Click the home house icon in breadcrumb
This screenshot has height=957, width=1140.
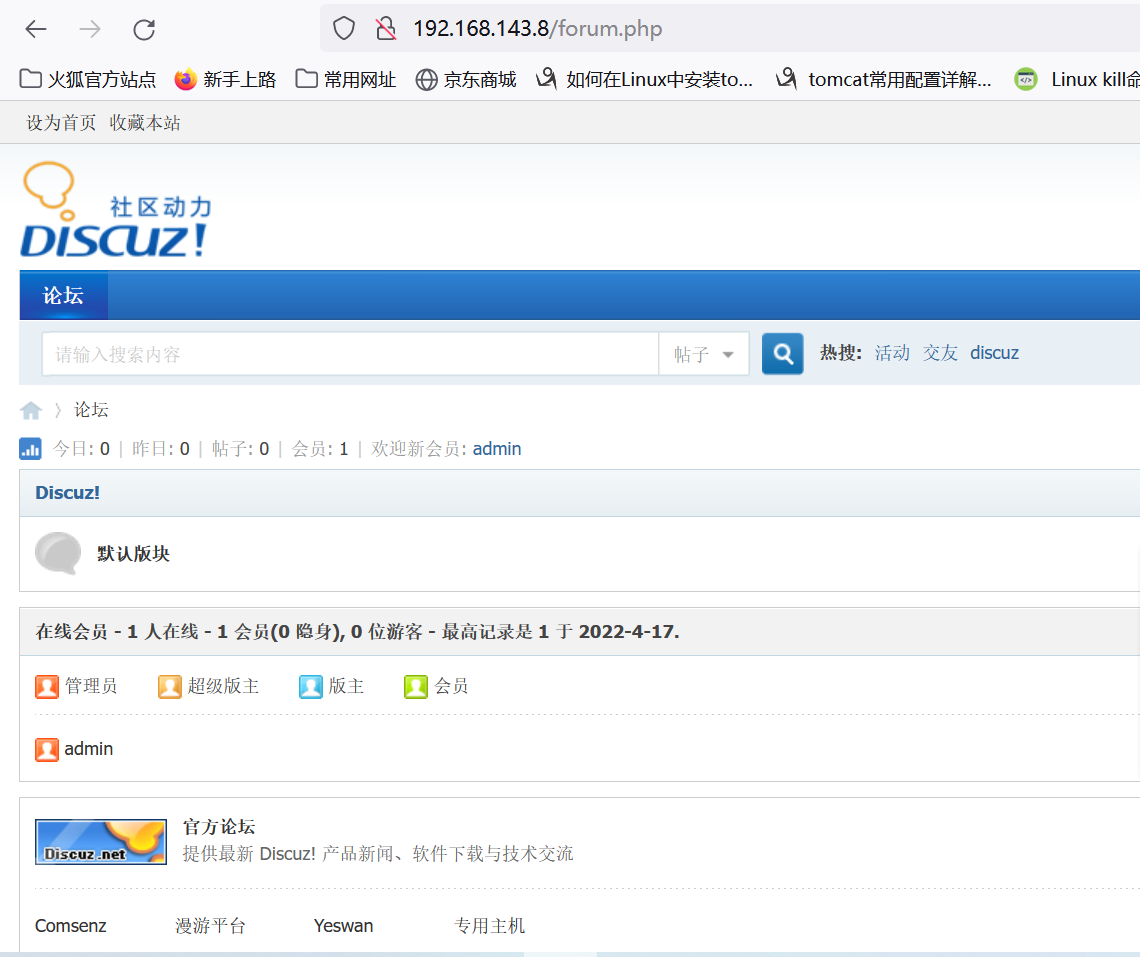coord(30,410)
